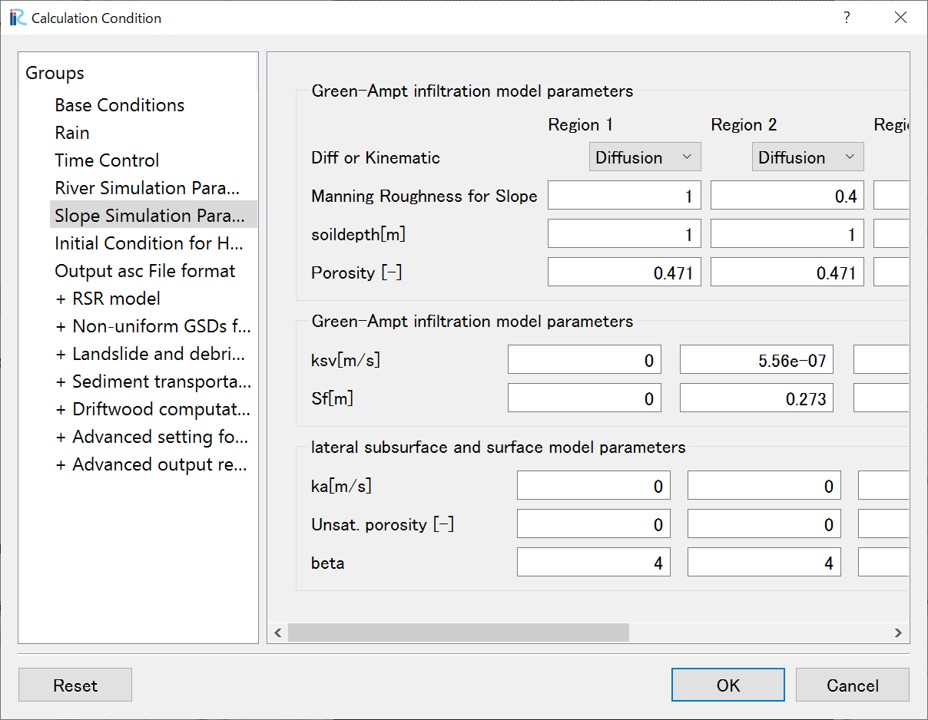The height and width of the screenshot is (720, 928).
Task: Select + Advanced setting group
Action: pyautogui.click(x=152, y=437)
